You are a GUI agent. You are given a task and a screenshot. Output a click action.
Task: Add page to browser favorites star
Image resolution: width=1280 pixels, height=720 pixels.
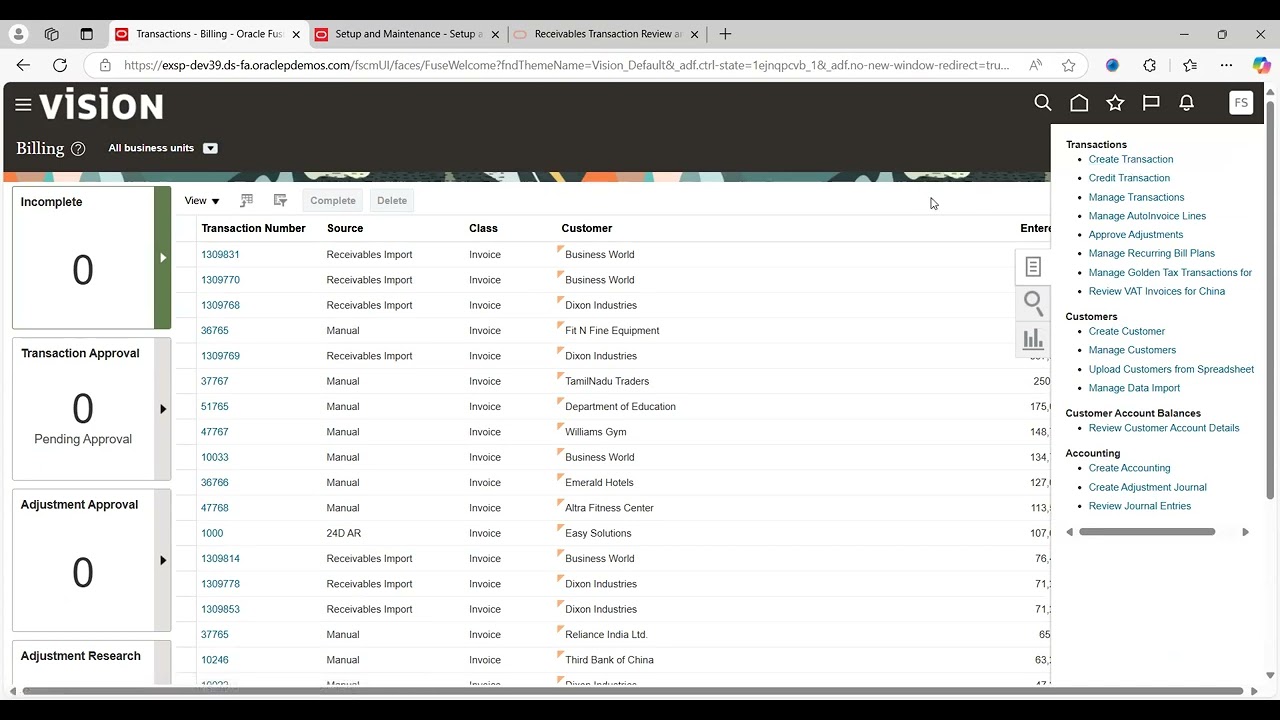click(x=1069, y=65)
